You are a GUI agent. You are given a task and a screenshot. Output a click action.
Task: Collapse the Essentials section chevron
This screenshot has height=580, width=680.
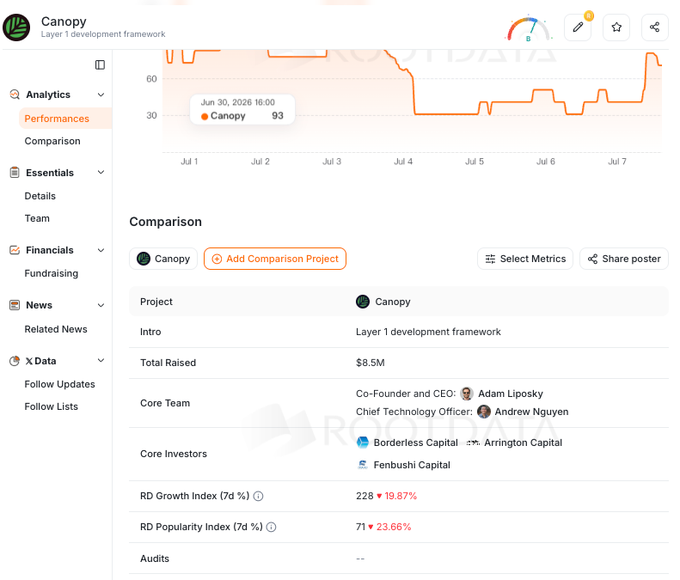point(101,172)
